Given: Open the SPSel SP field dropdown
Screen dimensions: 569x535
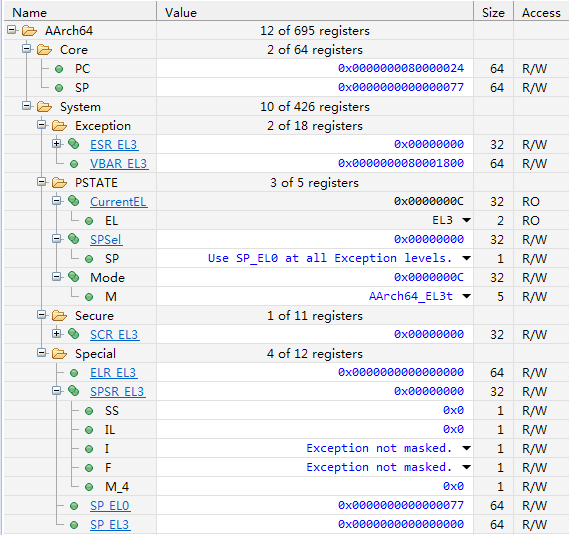Looking at the screenshot, I should [467, 258].
